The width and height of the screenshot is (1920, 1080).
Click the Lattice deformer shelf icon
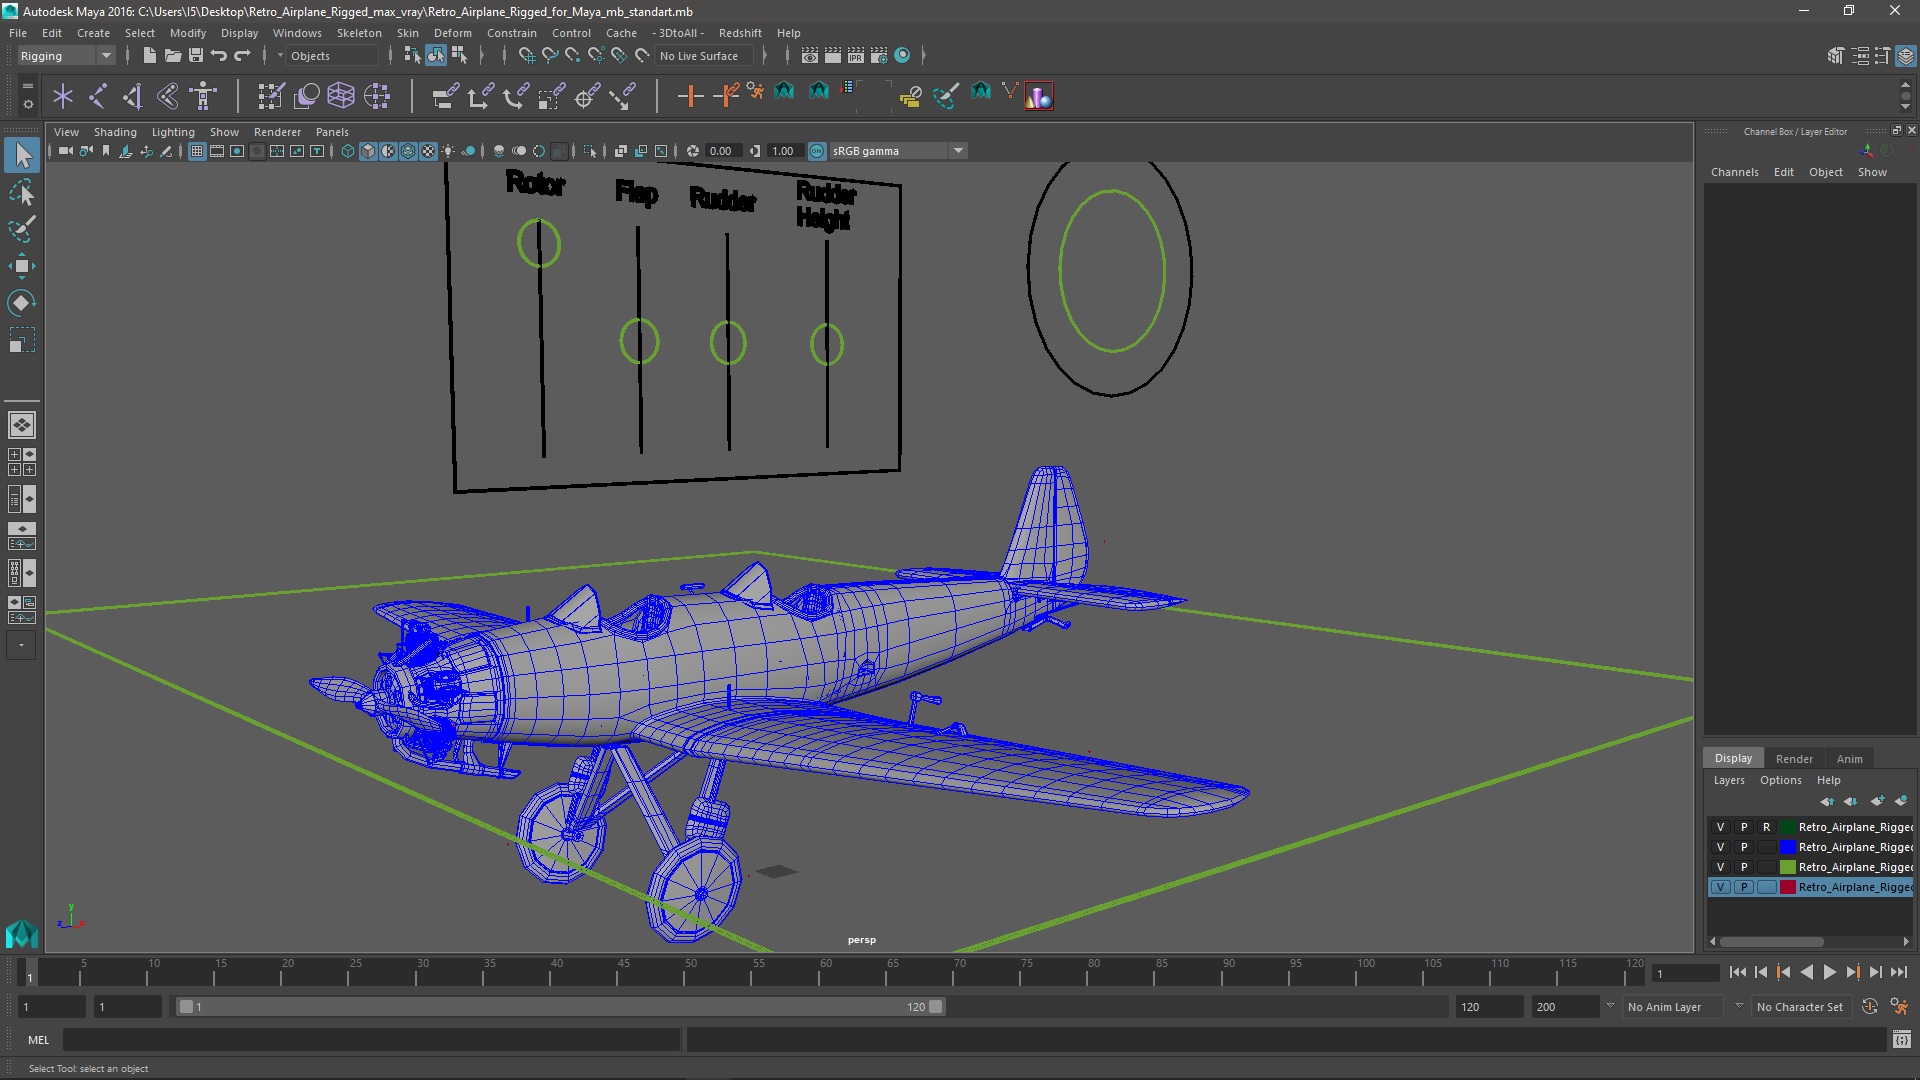(341, 96)
